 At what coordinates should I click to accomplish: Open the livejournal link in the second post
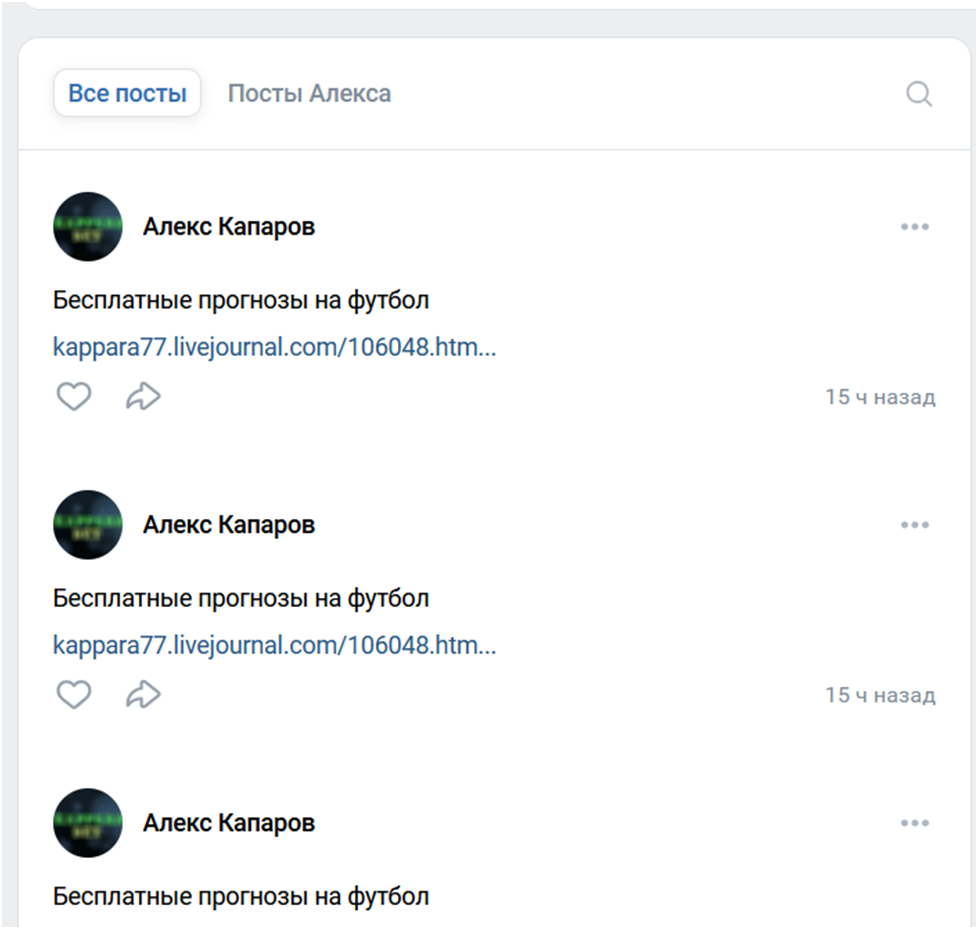274,645
